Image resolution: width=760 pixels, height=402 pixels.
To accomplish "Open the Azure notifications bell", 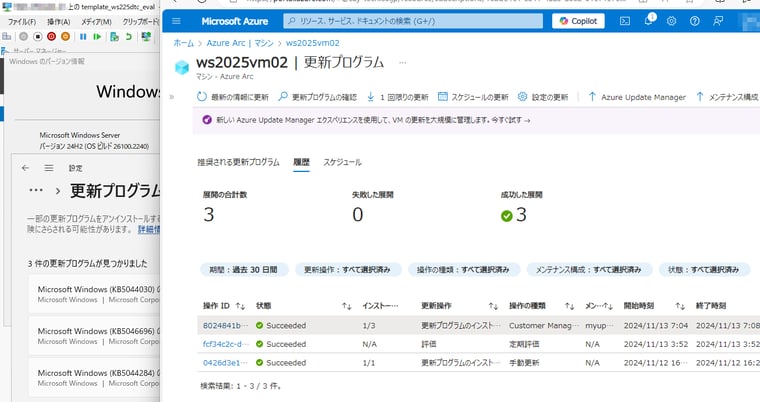I will 649,21.
